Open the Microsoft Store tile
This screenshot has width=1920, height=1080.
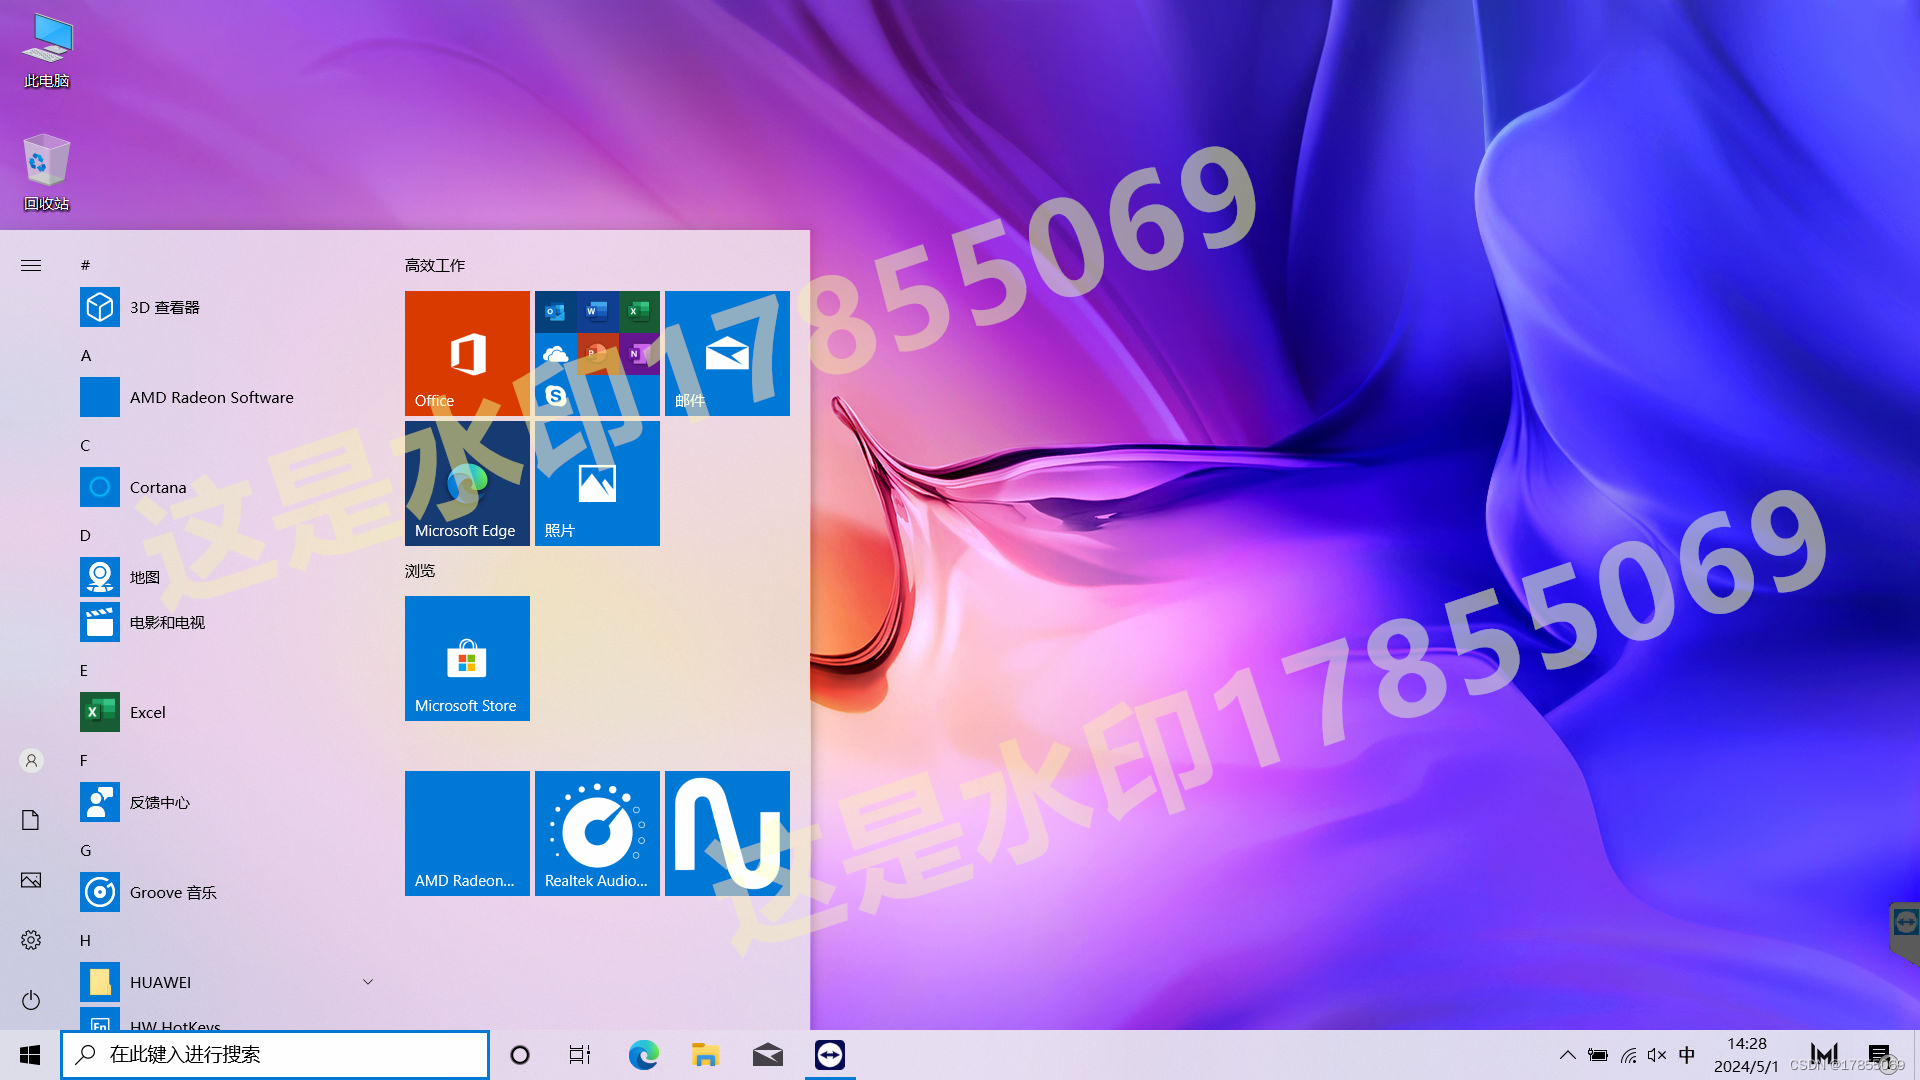tap(467, 658)
